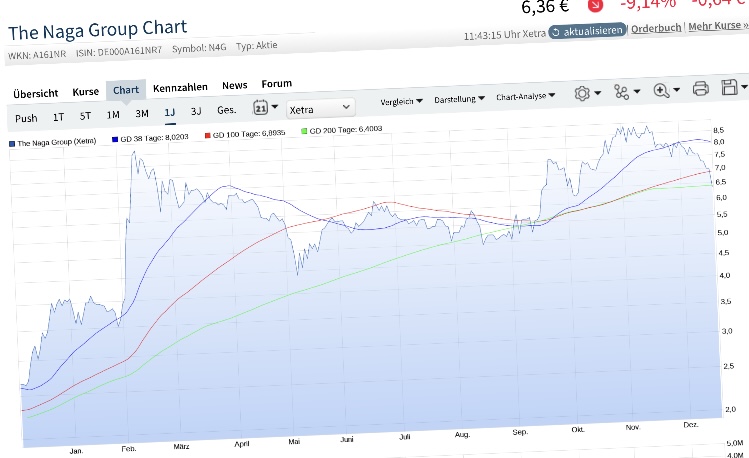This screenshot has height=458, width=749.
Task: Click the print chart icon
Action: coord(700,89)
